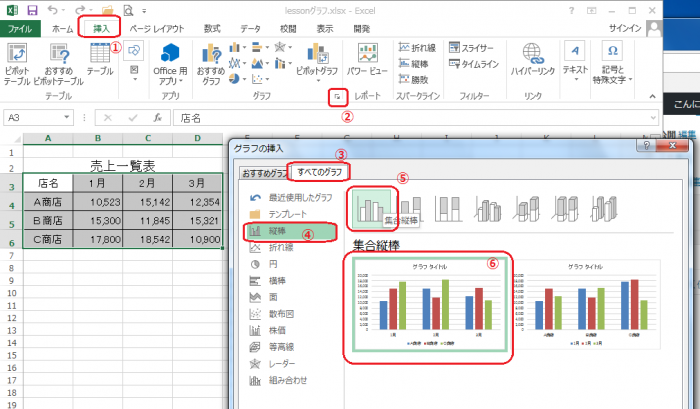The image size is (700, 409).
Task: Insert a PivotTable (ピボットテーブル)
Action: click(x=17, y=64)
